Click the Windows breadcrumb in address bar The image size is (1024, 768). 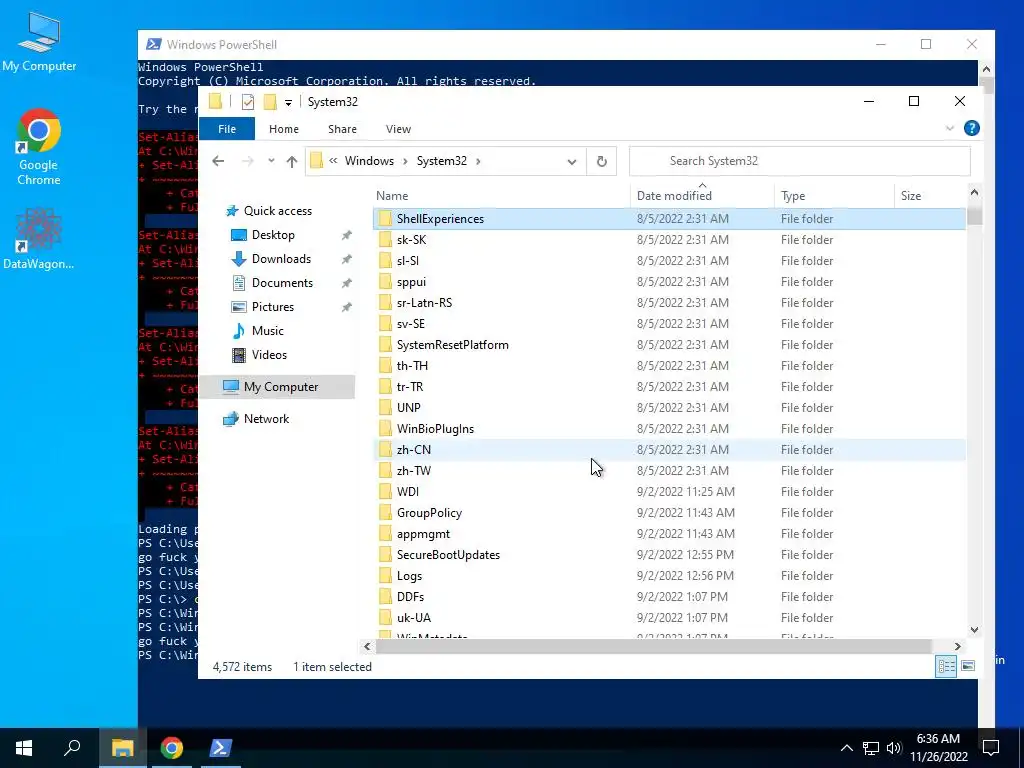(369, 161)
